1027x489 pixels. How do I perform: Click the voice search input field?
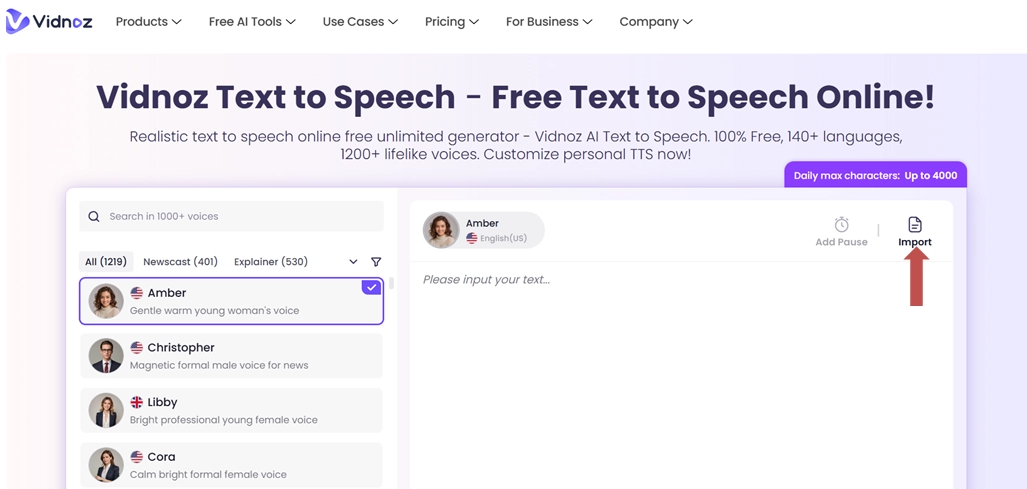point(240,216)
